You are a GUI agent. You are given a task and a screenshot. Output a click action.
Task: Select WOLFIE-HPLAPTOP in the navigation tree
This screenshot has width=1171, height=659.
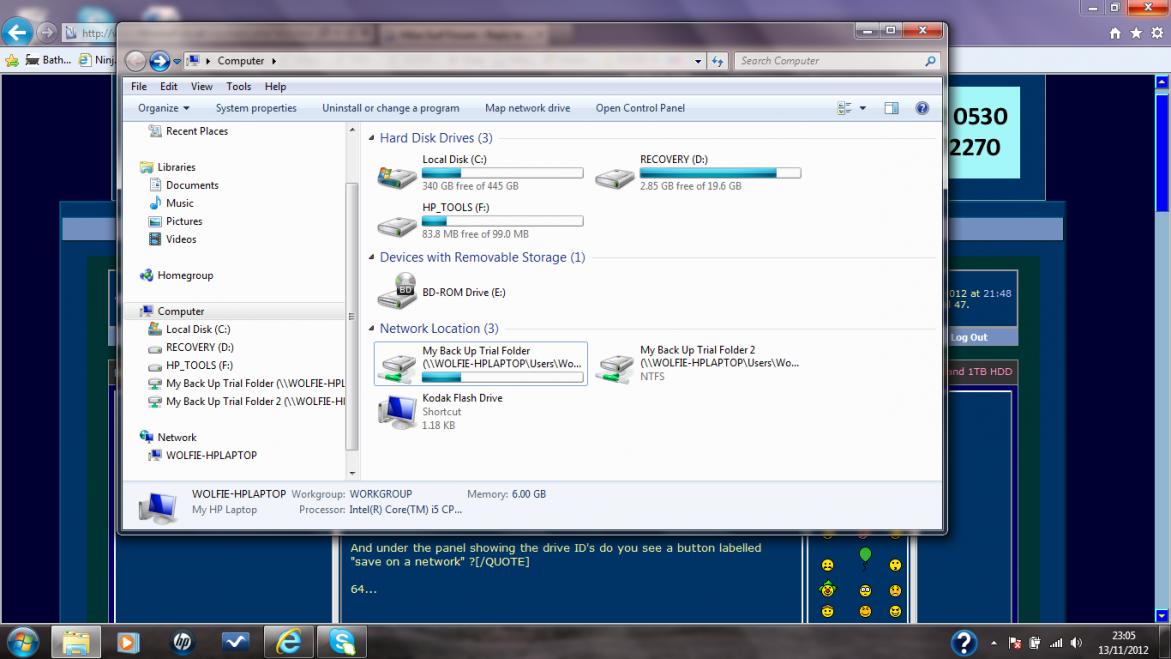pos(211,455)
